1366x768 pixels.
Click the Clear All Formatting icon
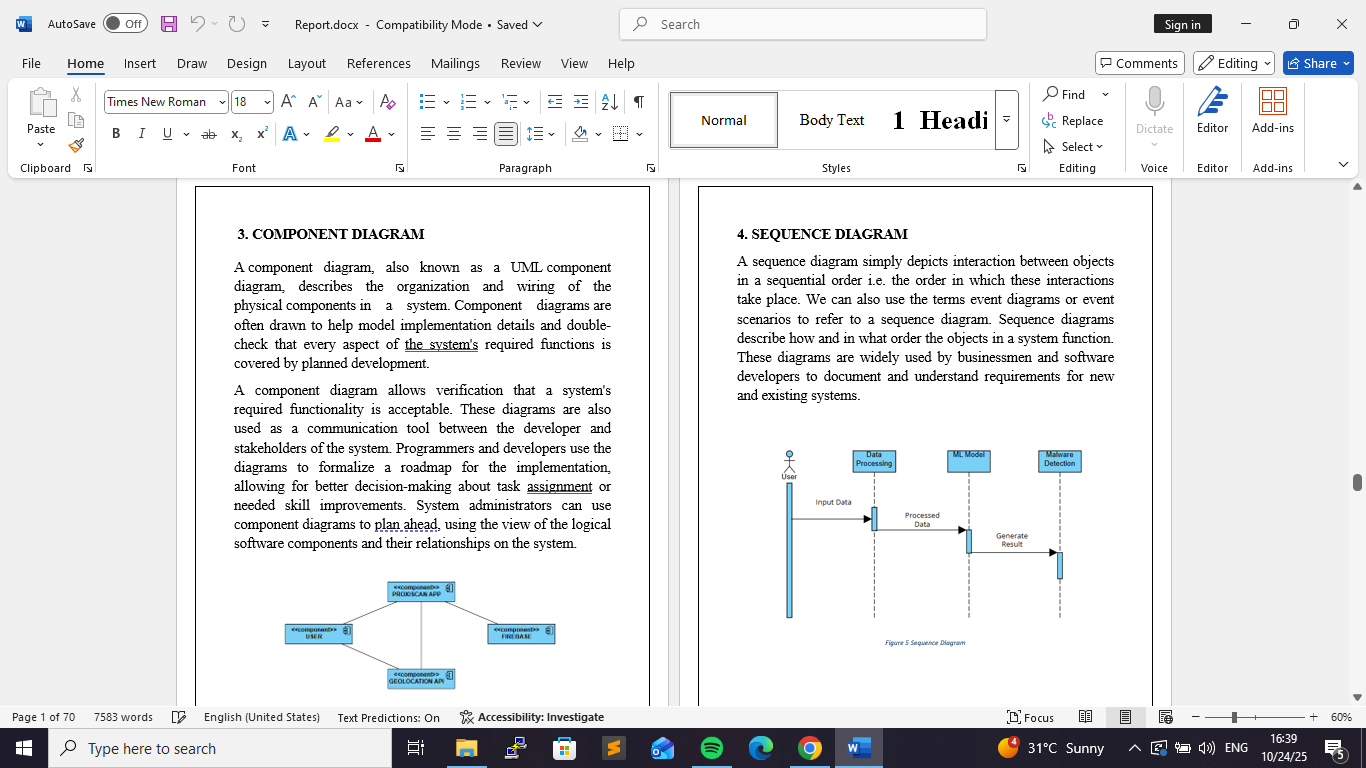coord(388,102)
